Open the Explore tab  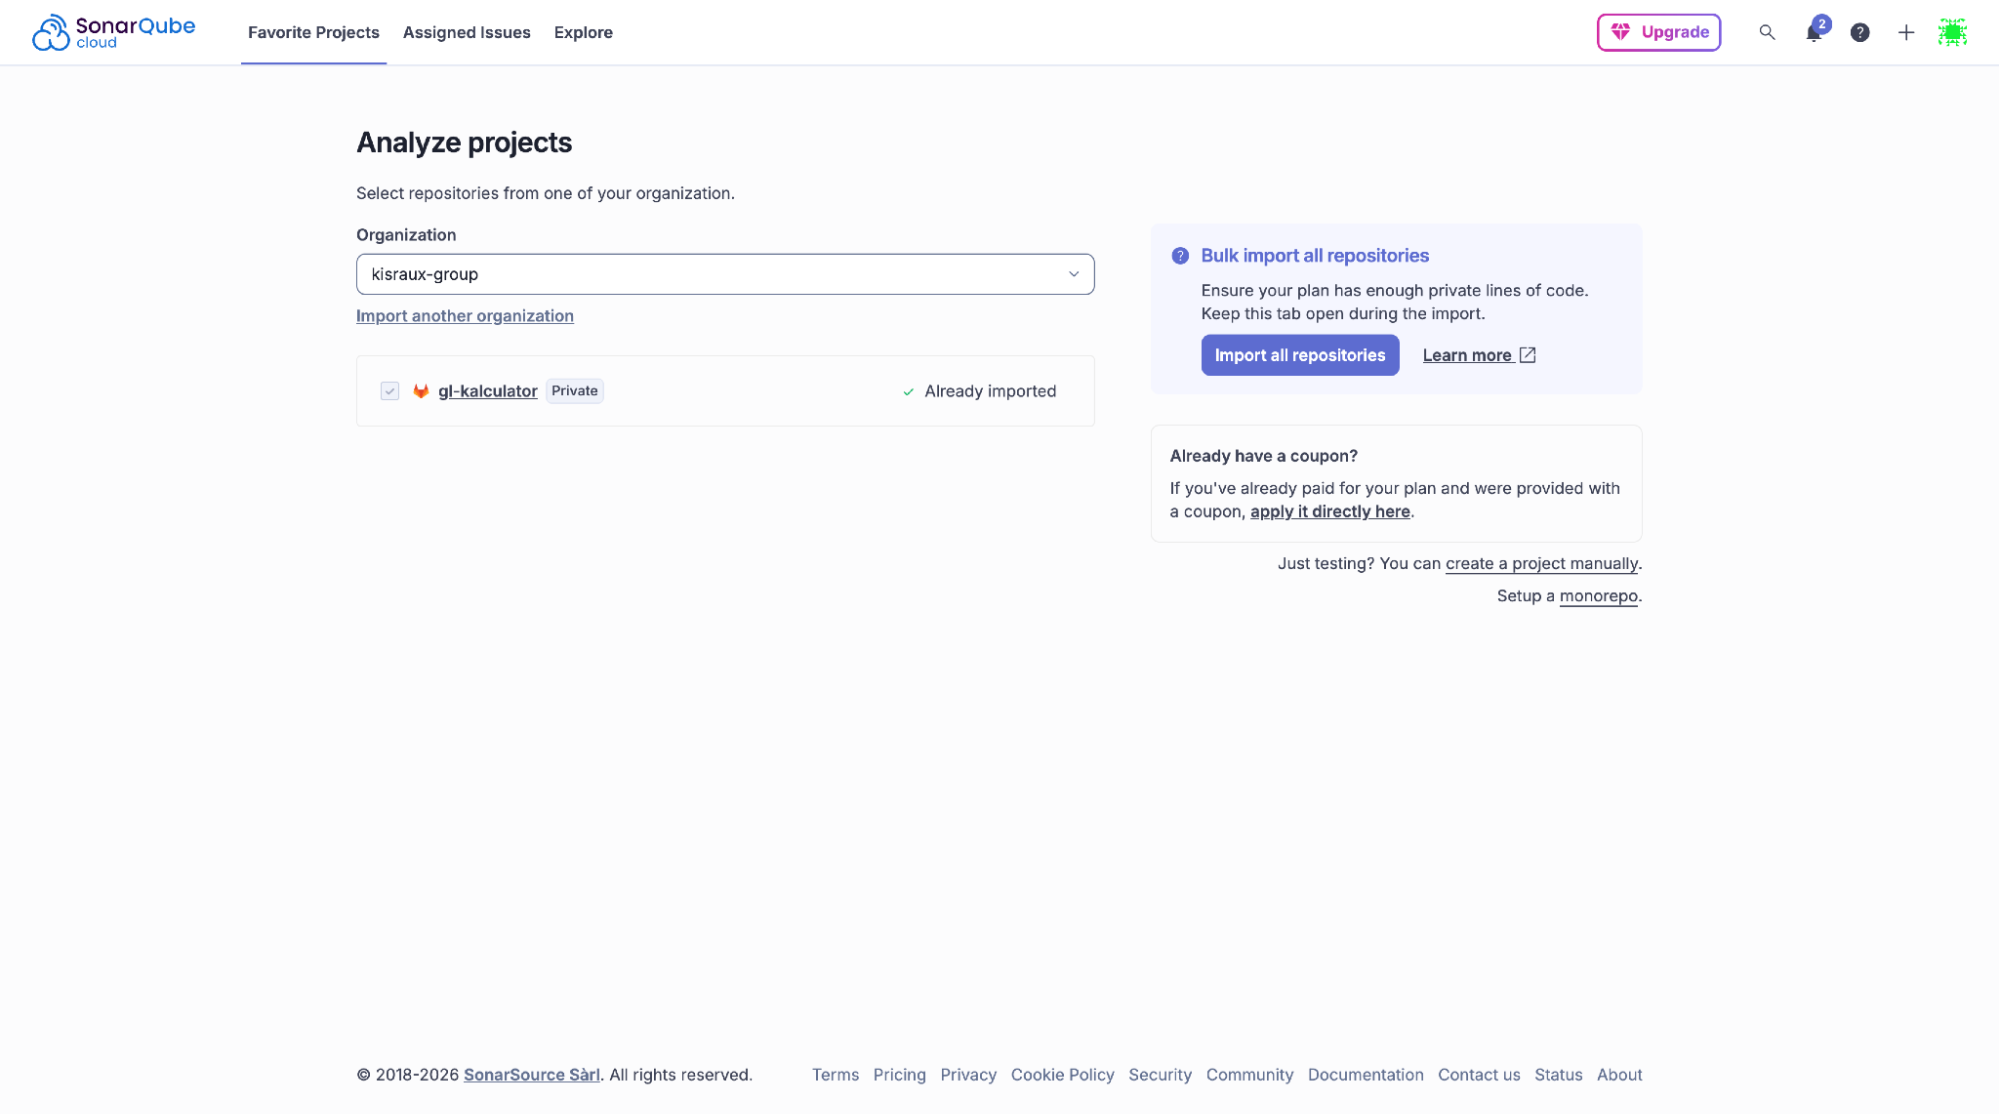point(583,32)
